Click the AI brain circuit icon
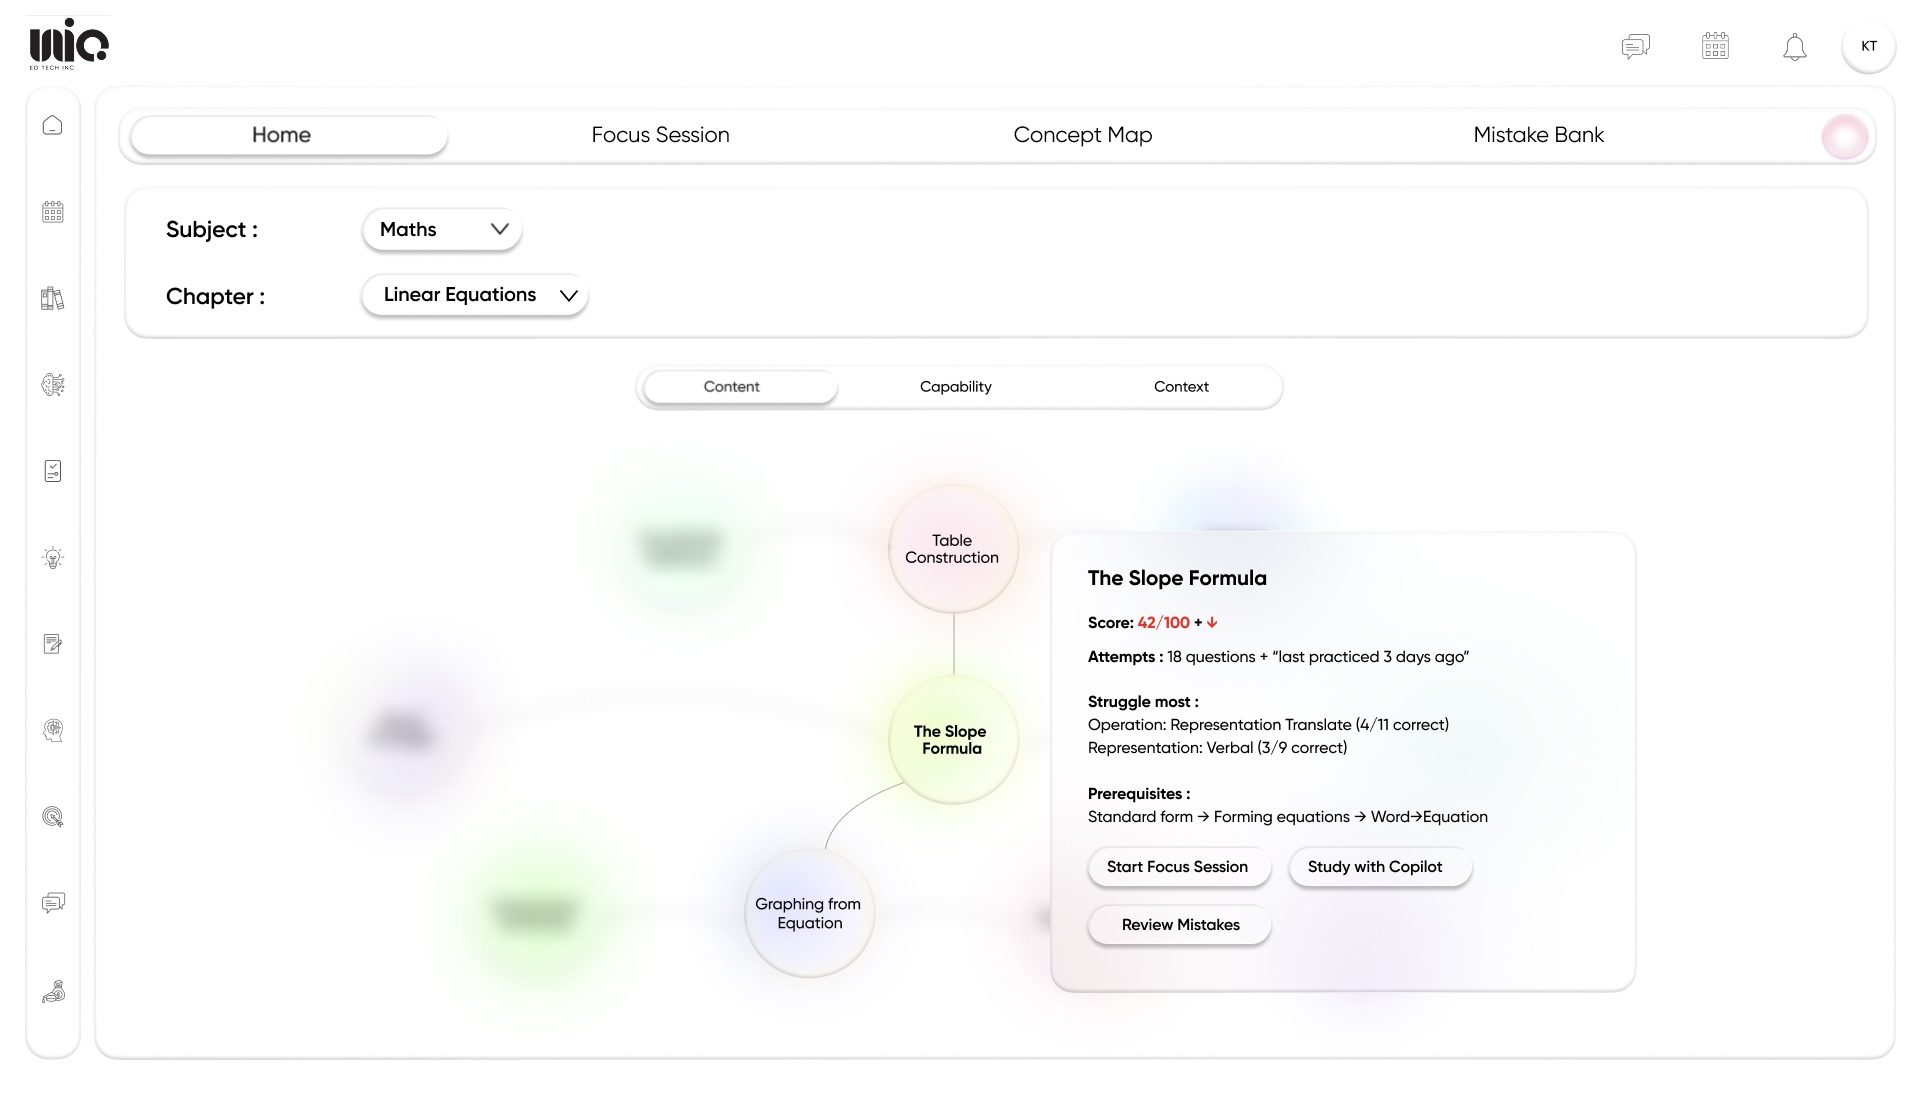The image size is (1920, 1098). click(53, 385)
